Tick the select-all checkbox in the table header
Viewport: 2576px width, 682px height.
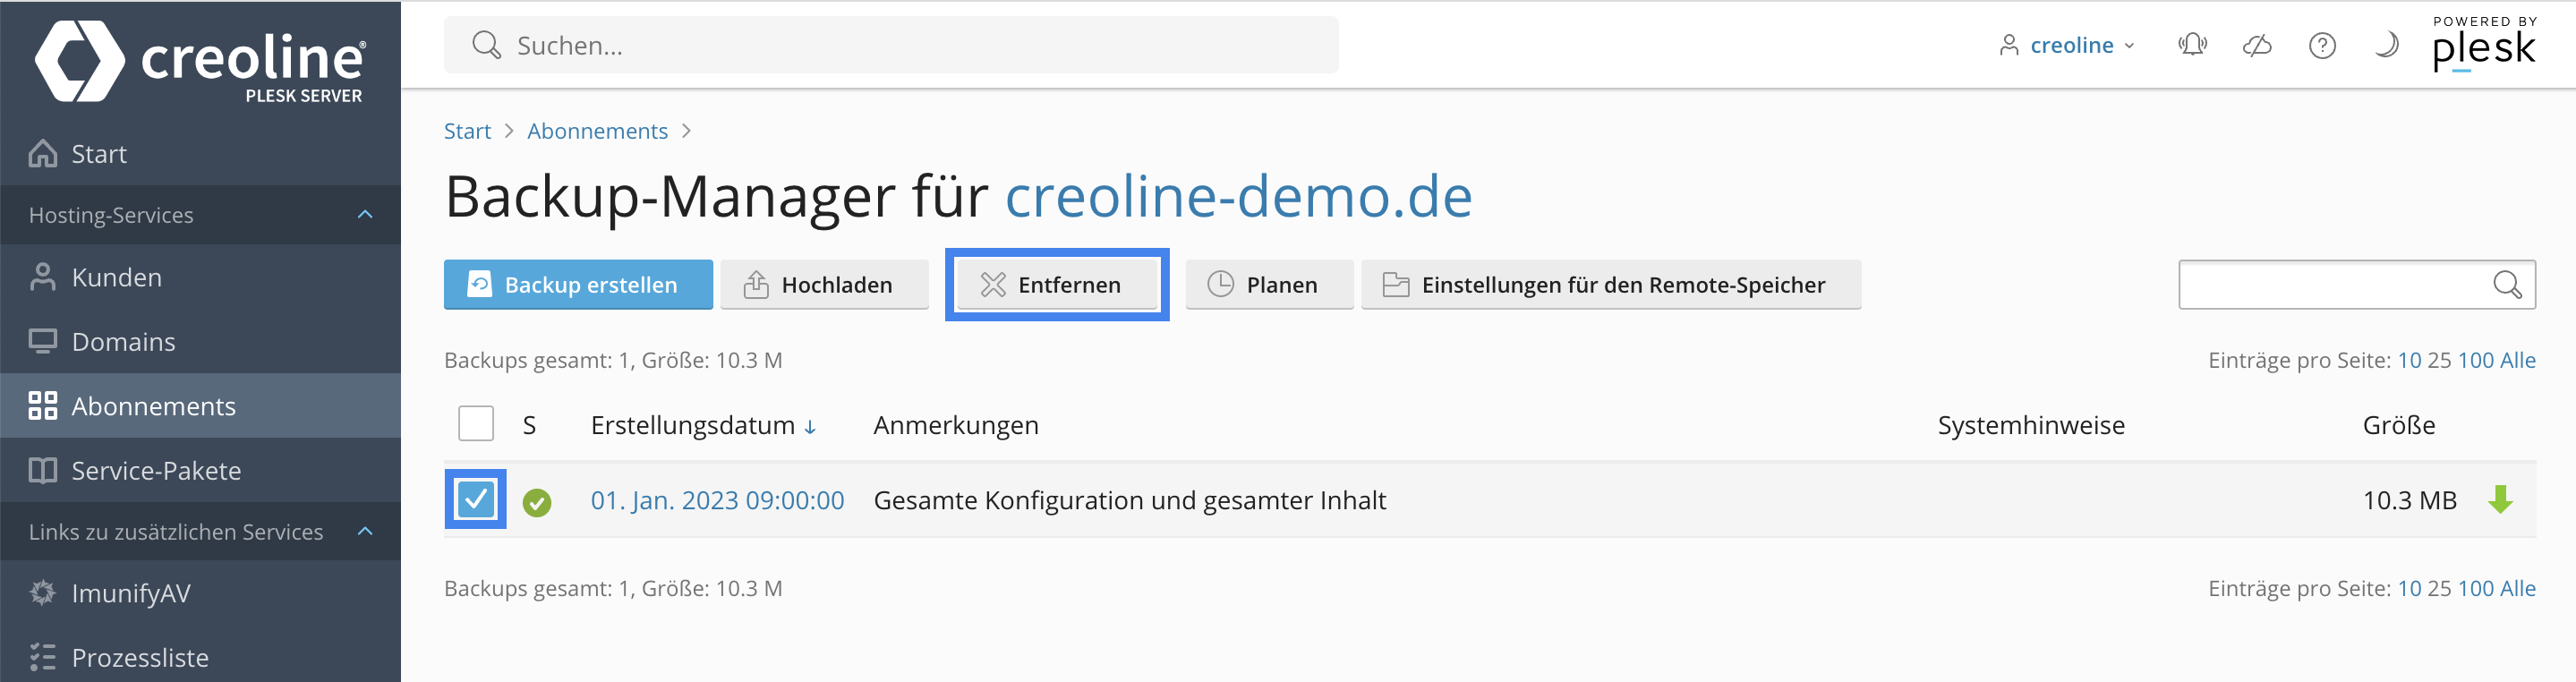click(x=476, y=423)
